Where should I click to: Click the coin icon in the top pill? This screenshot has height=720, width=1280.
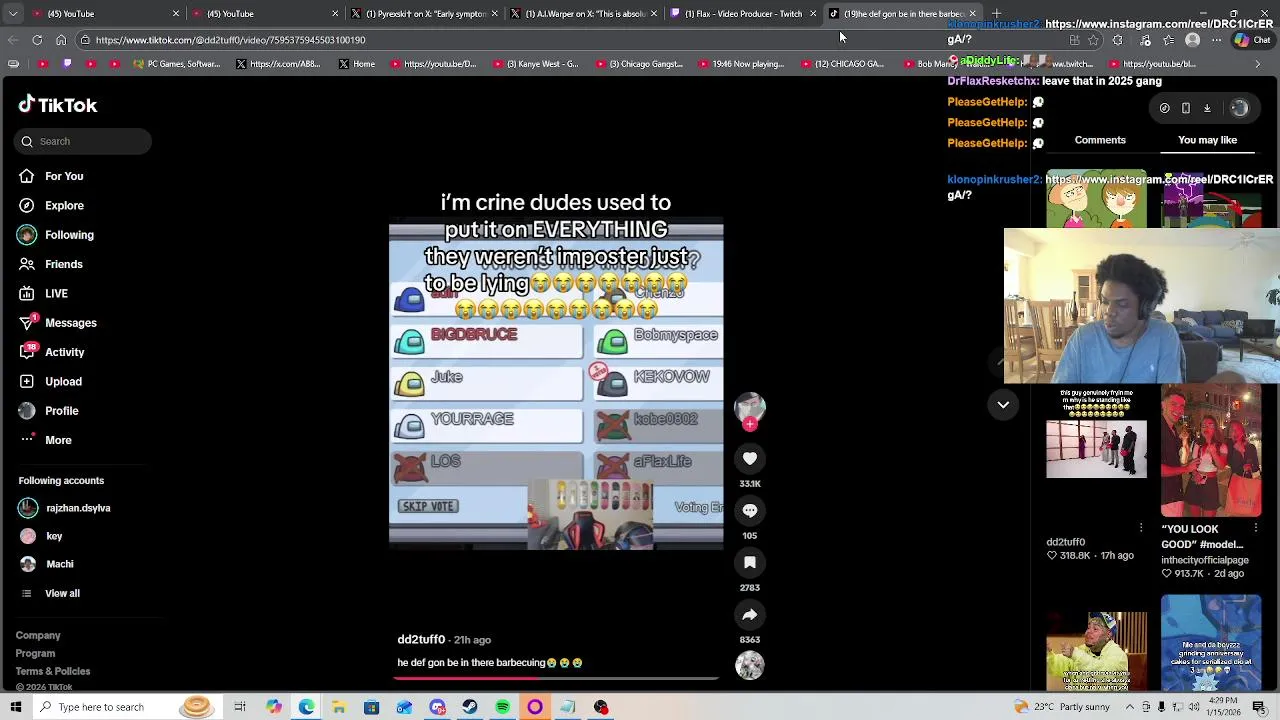click(x=1164, y=108)
